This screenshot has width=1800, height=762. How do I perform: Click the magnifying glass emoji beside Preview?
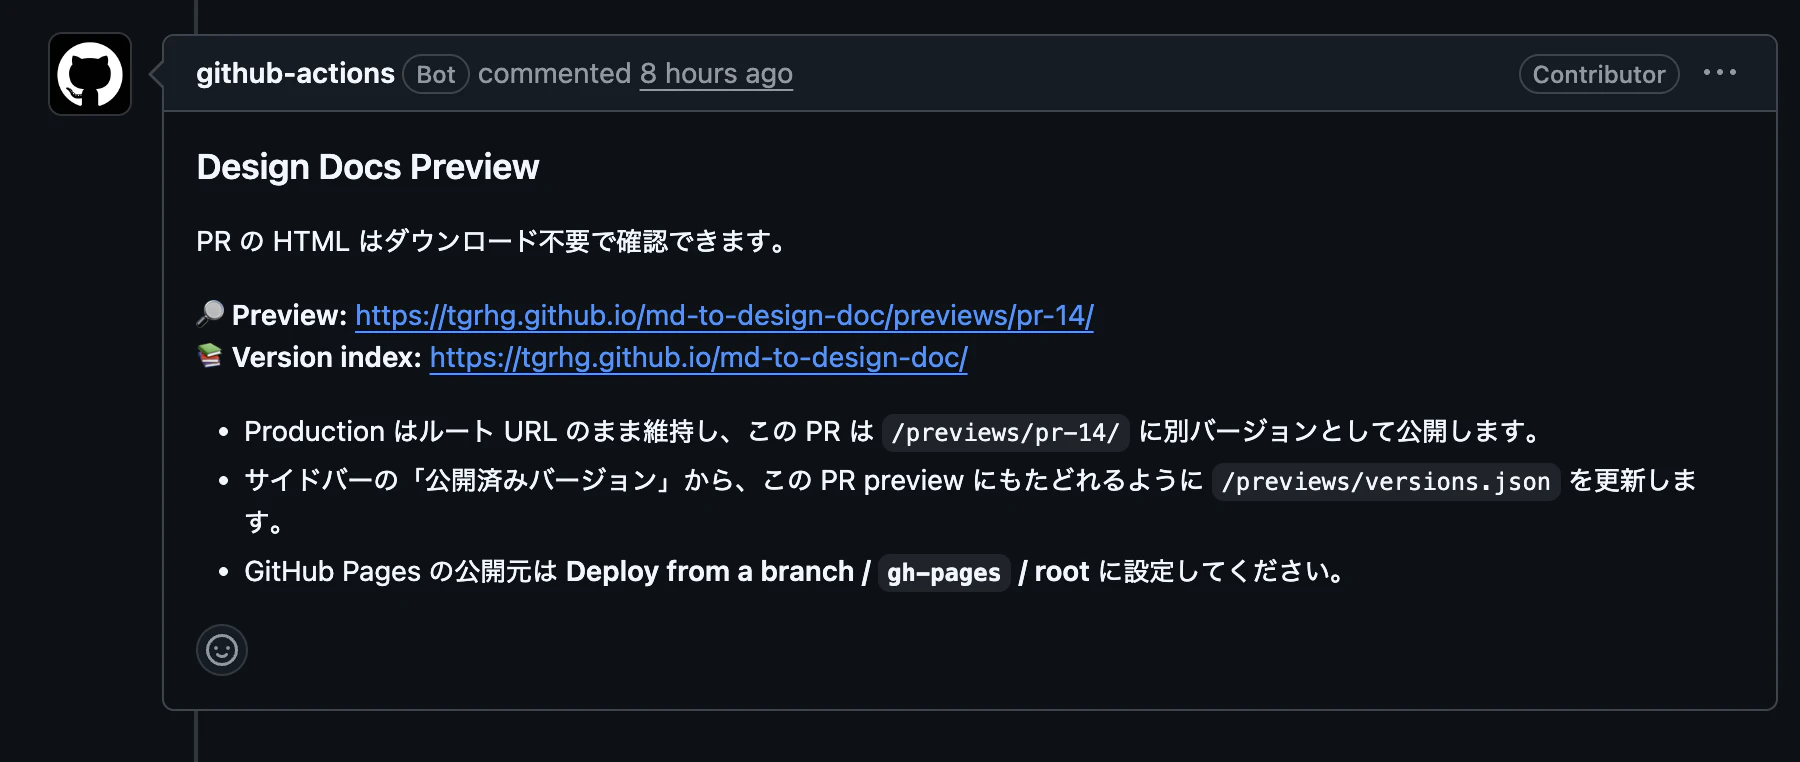[210, 314]
